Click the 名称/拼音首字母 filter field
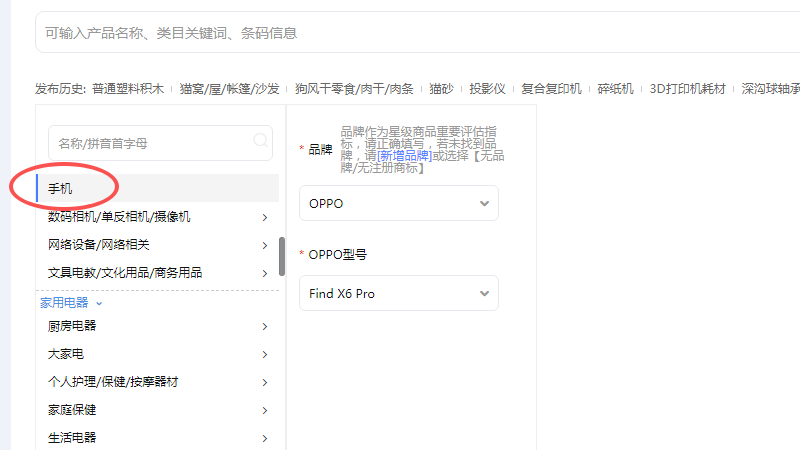 (150, 142)
